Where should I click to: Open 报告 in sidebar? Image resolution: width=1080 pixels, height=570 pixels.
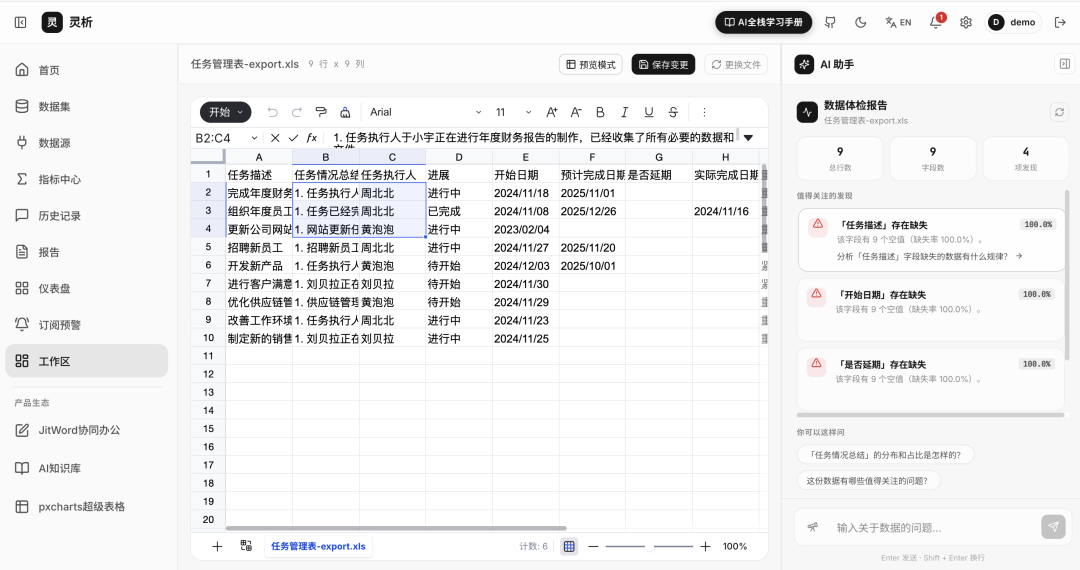click(x=86, y=253)
